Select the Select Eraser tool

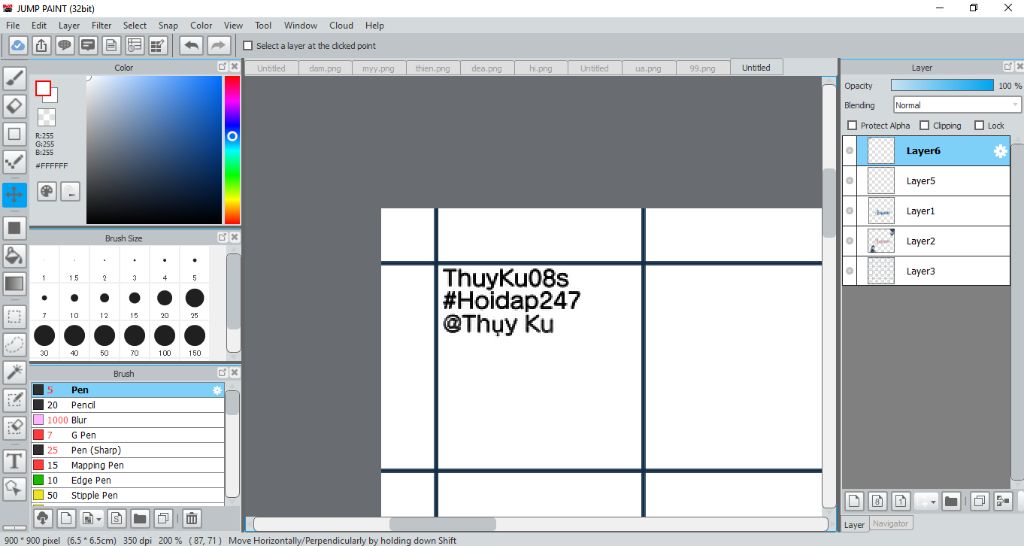click(x=14, y=427)
